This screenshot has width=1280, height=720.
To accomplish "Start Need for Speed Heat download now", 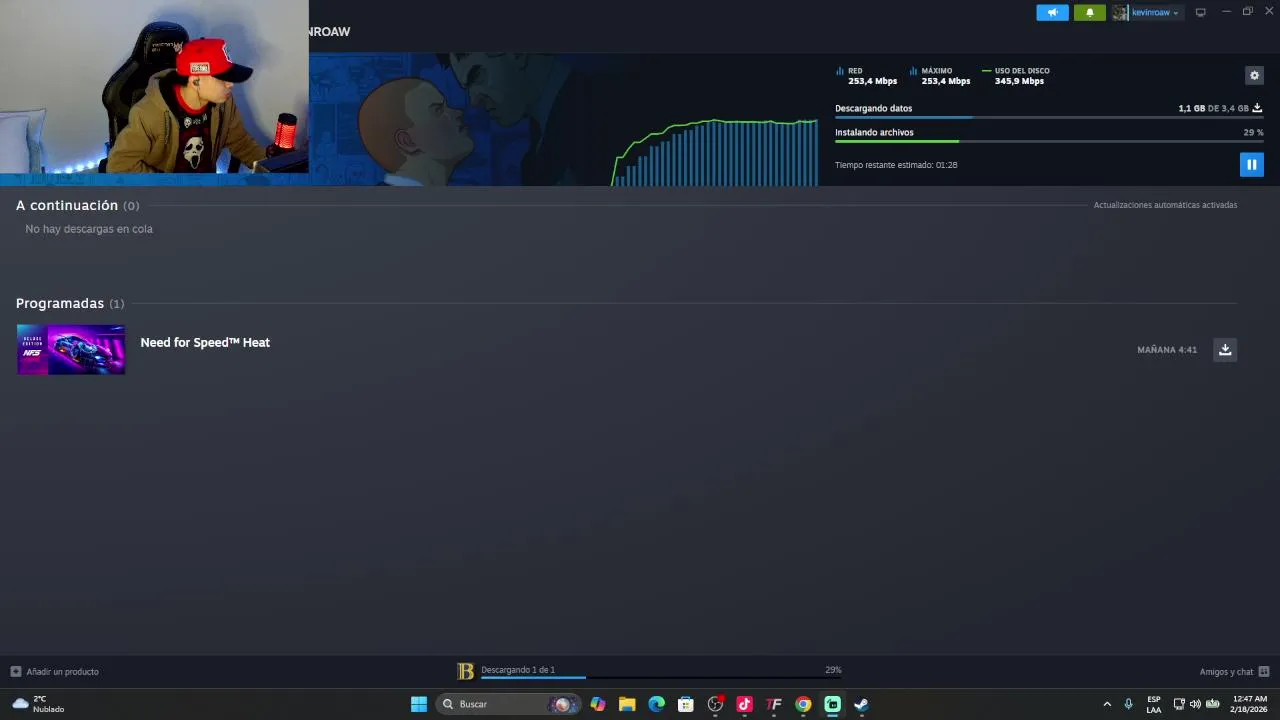I will click(x=1225, y=349).
